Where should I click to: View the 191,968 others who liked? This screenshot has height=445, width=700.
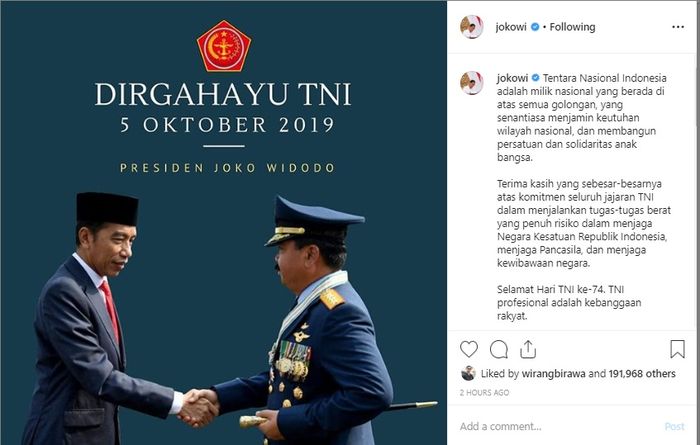click(x=642, y=374)
